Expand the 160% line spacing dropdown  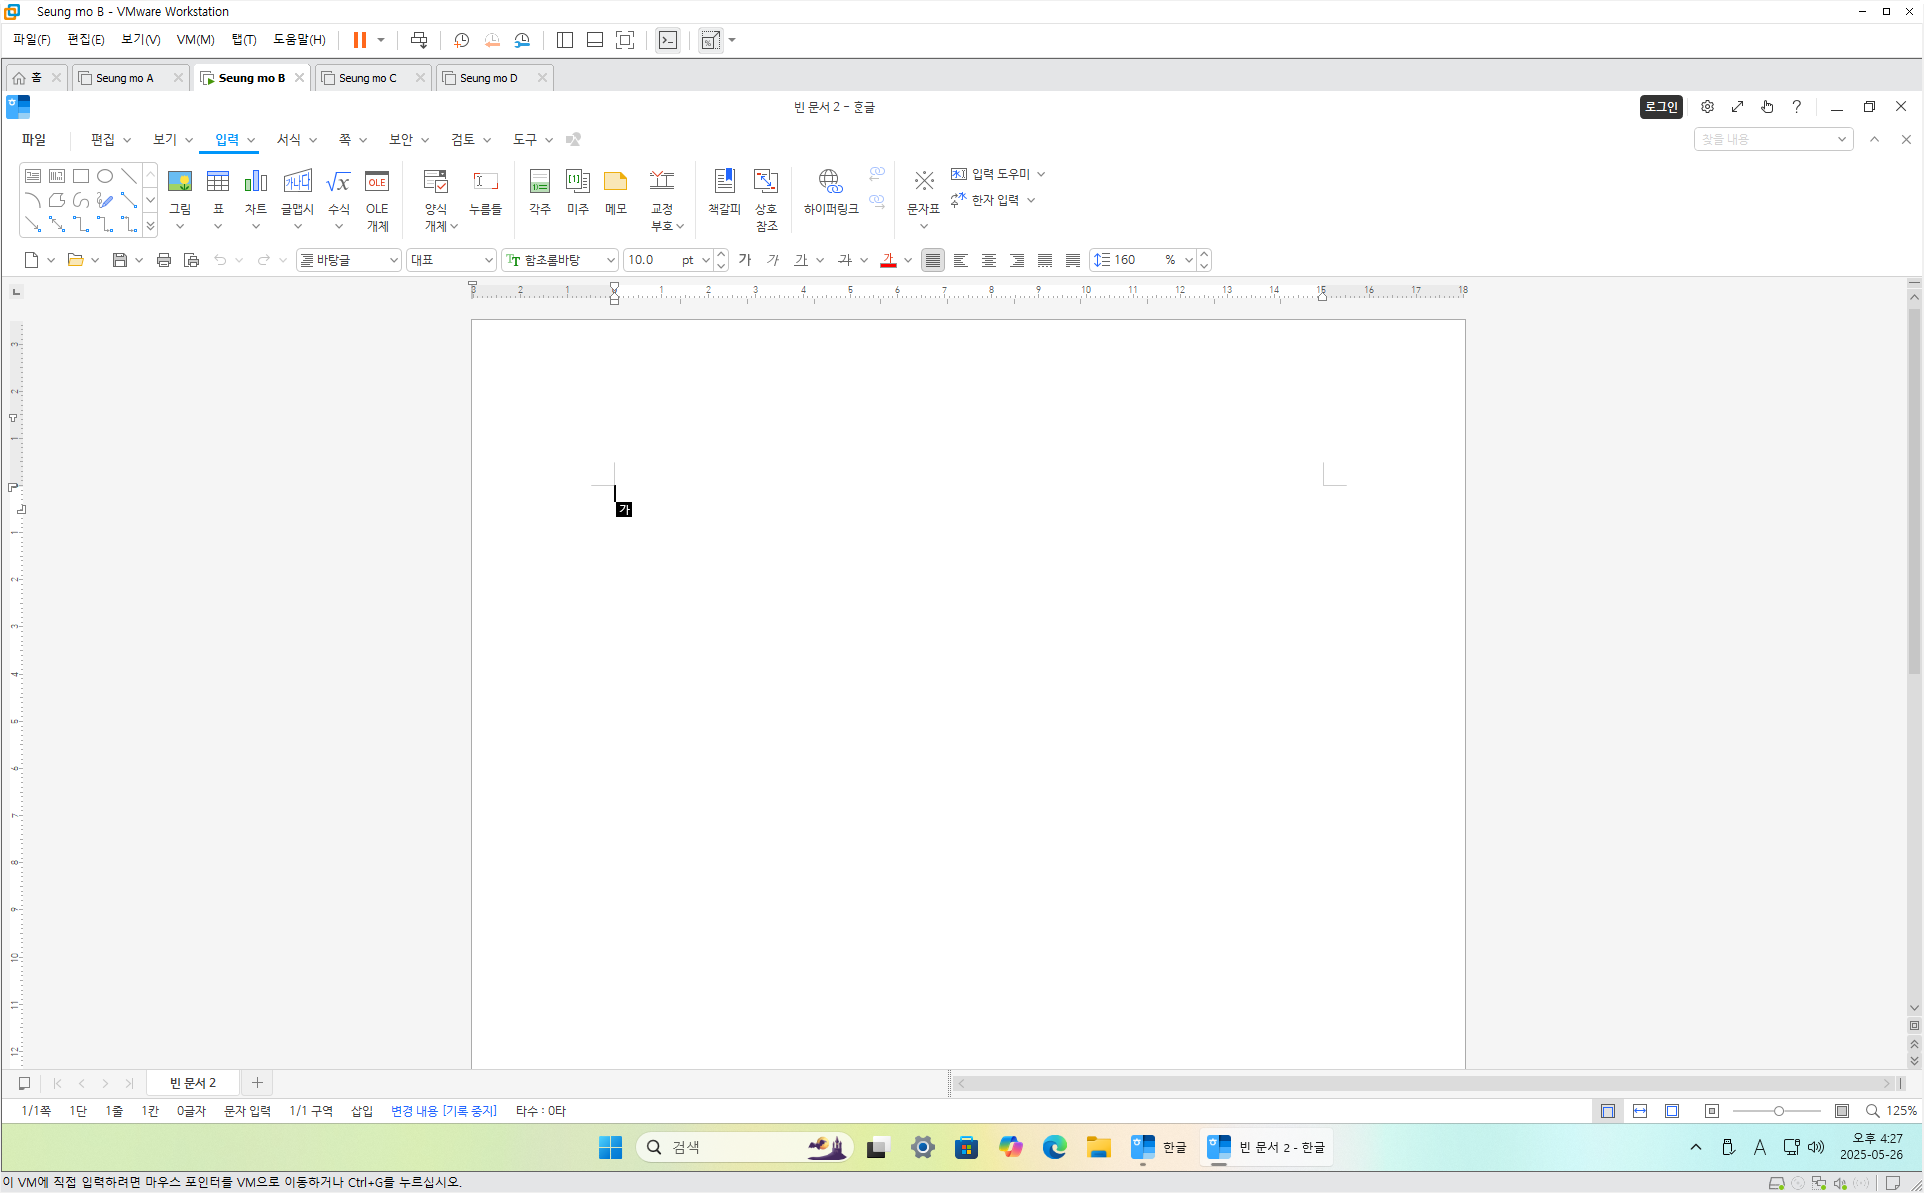click(x=1187, y=260)
